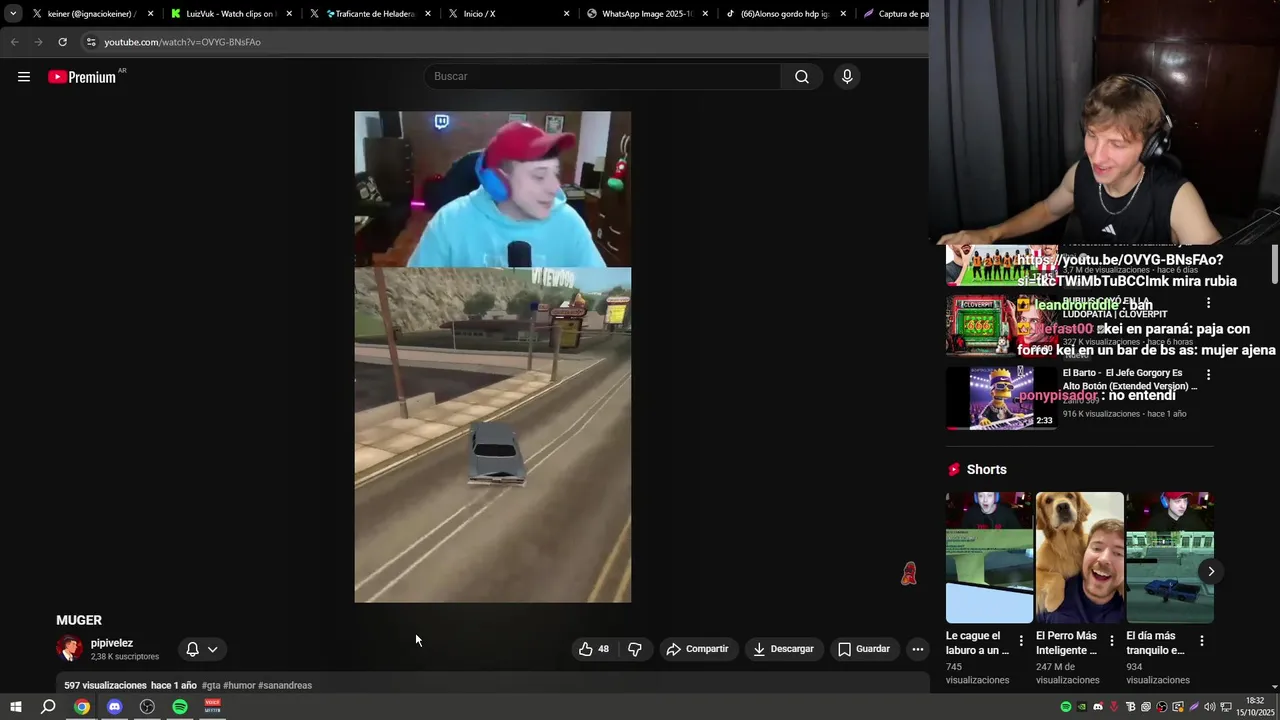Reload the page in Chrome
Screen dimensions: 1280x720
tap(62, 42)
